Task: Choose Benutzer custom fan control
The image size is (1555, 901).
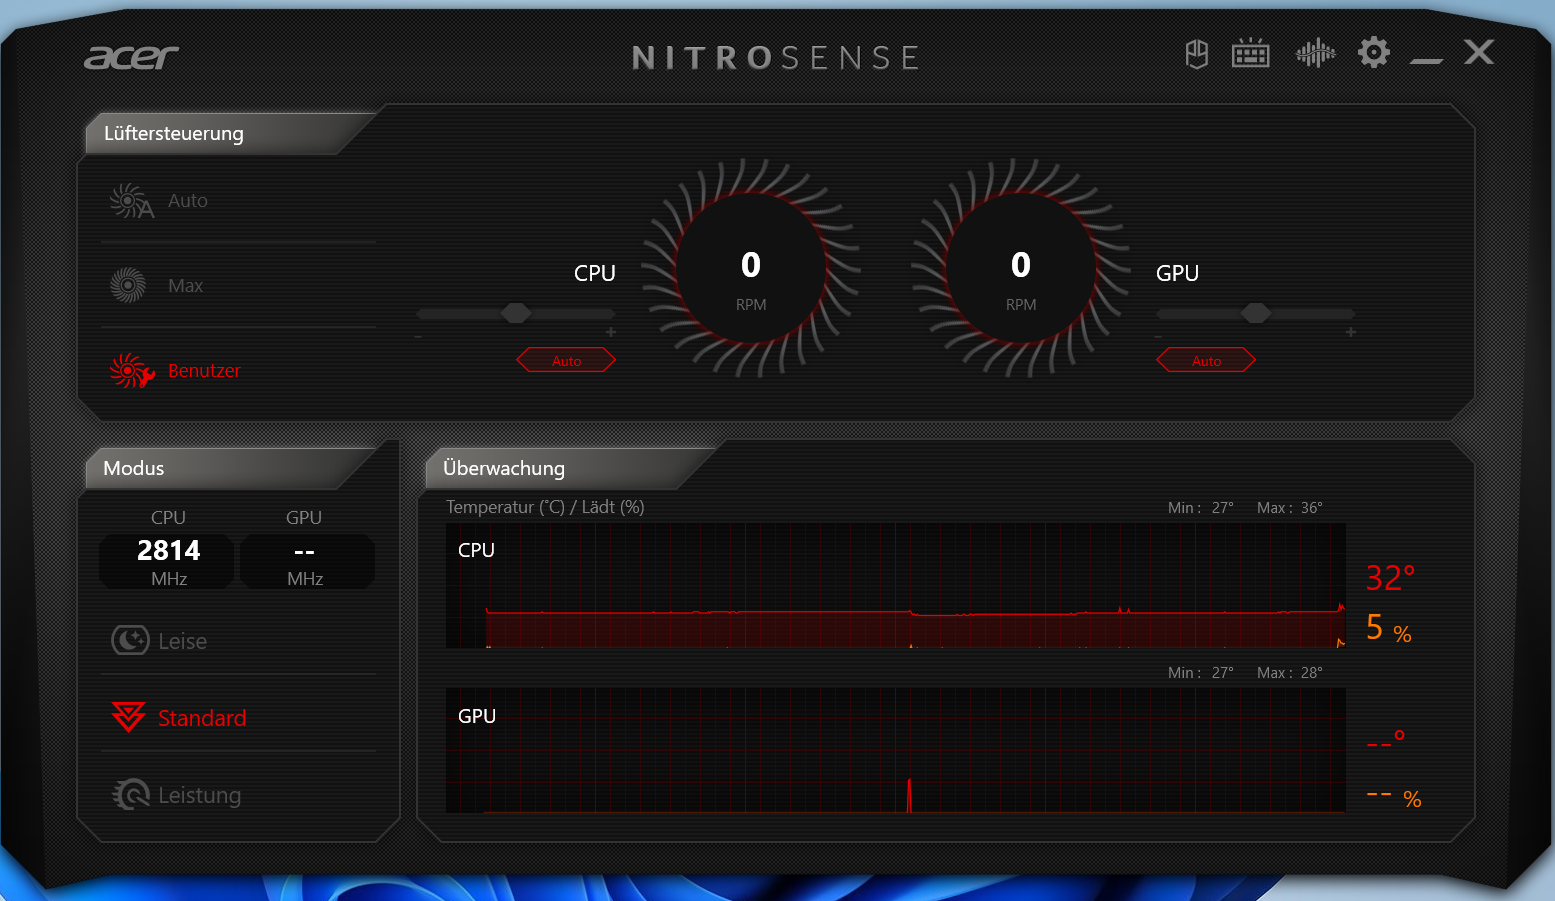Action: tap(203, 371)
